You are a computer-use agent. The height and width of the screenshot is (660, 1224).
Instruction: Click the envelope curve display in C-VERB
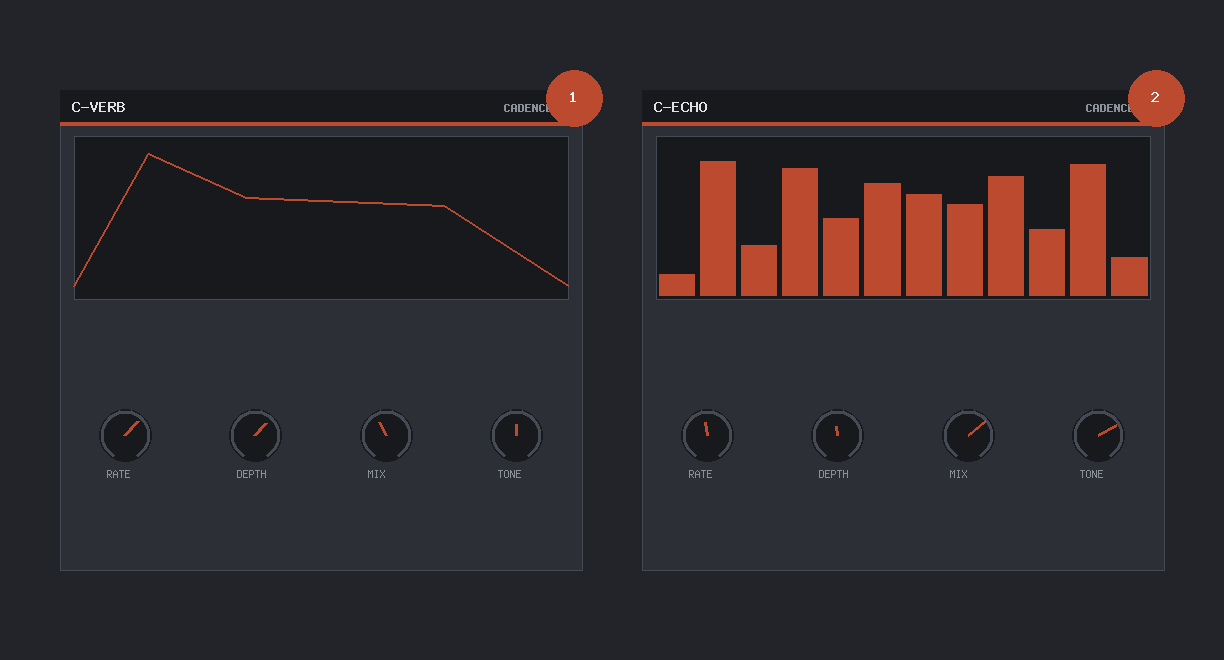(321, 218)
